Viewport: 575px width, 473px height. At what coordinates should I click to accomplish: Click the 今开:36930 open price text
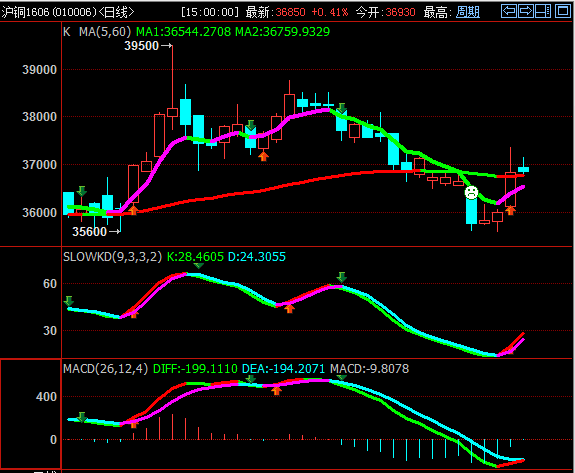385,12
